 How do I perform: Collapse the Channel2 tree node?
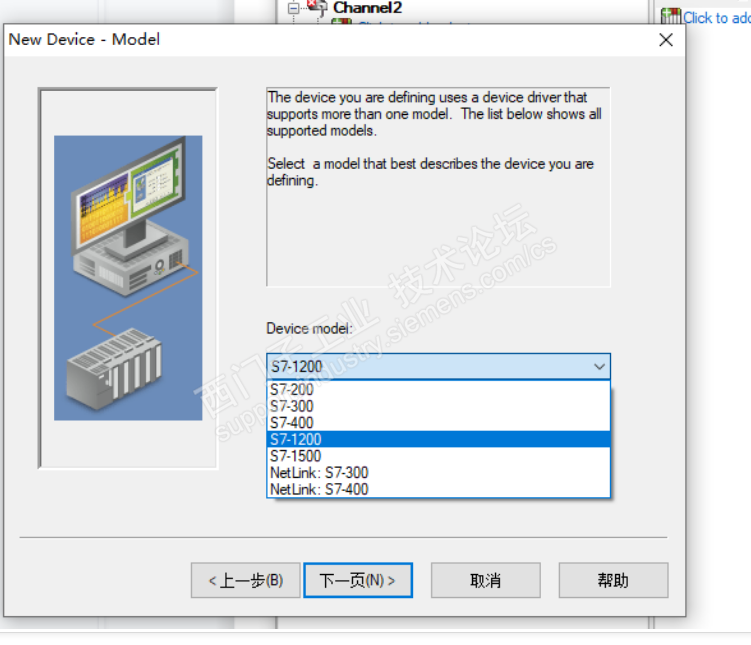(x=293, y=8)
